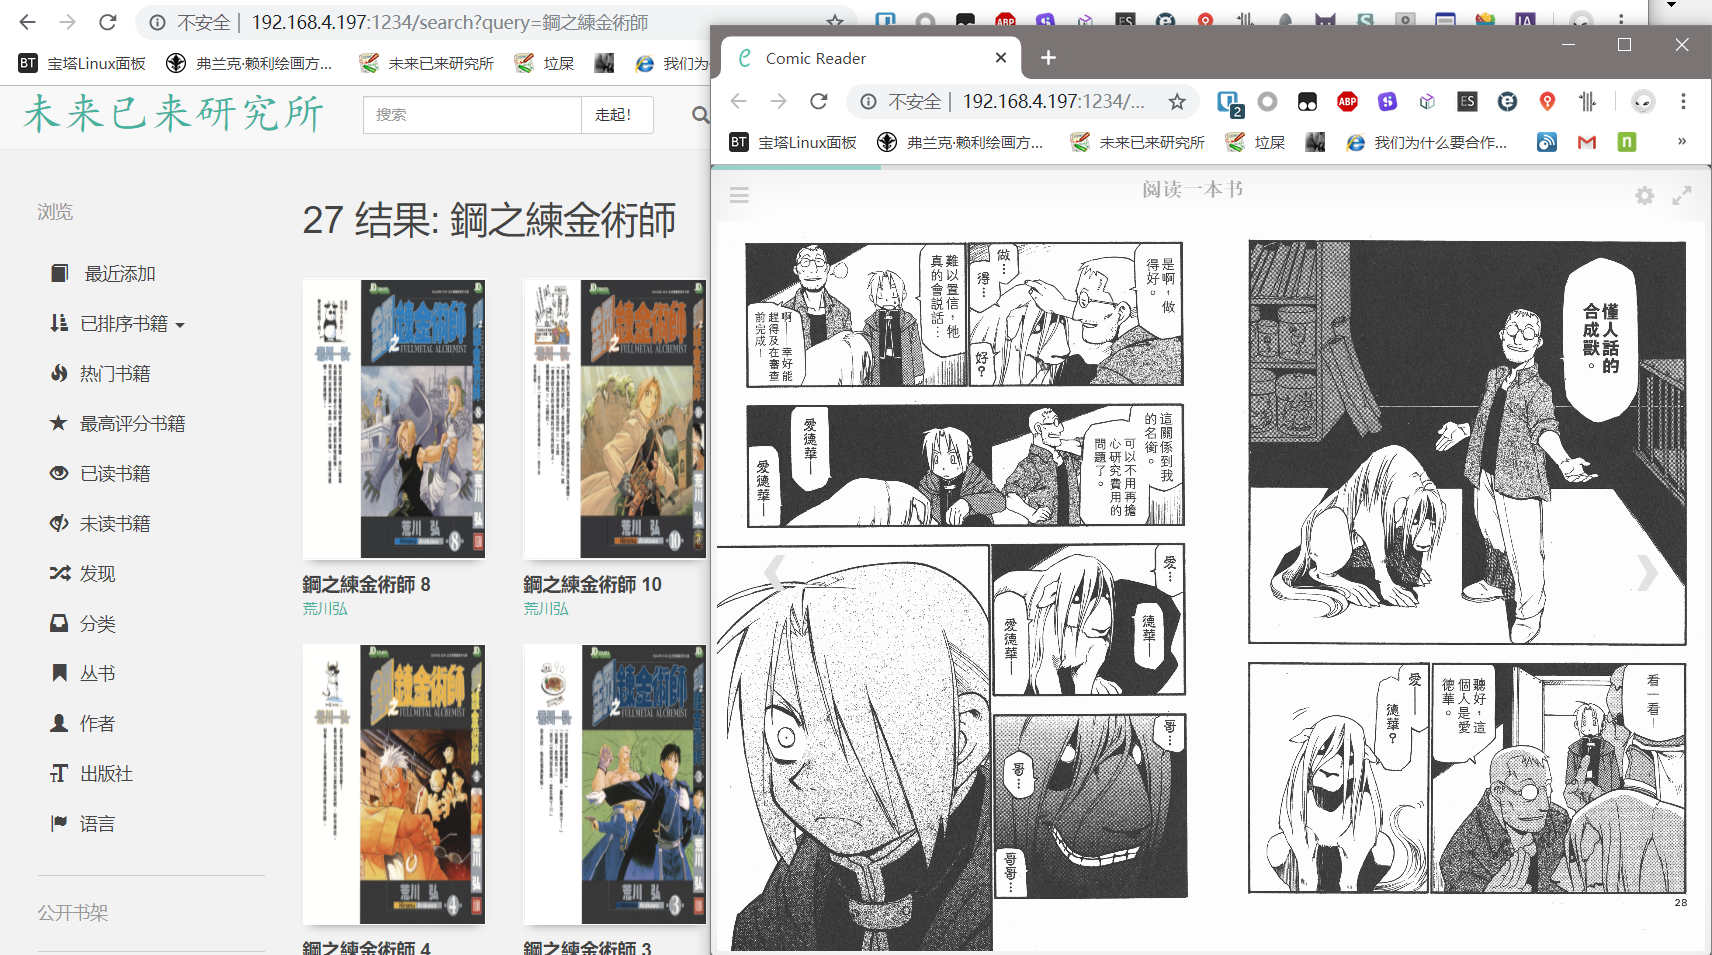Viewport: 1712px width, 955px height.
Task: Open the 未来已来研究所 site logo
Action: point(174,114)
